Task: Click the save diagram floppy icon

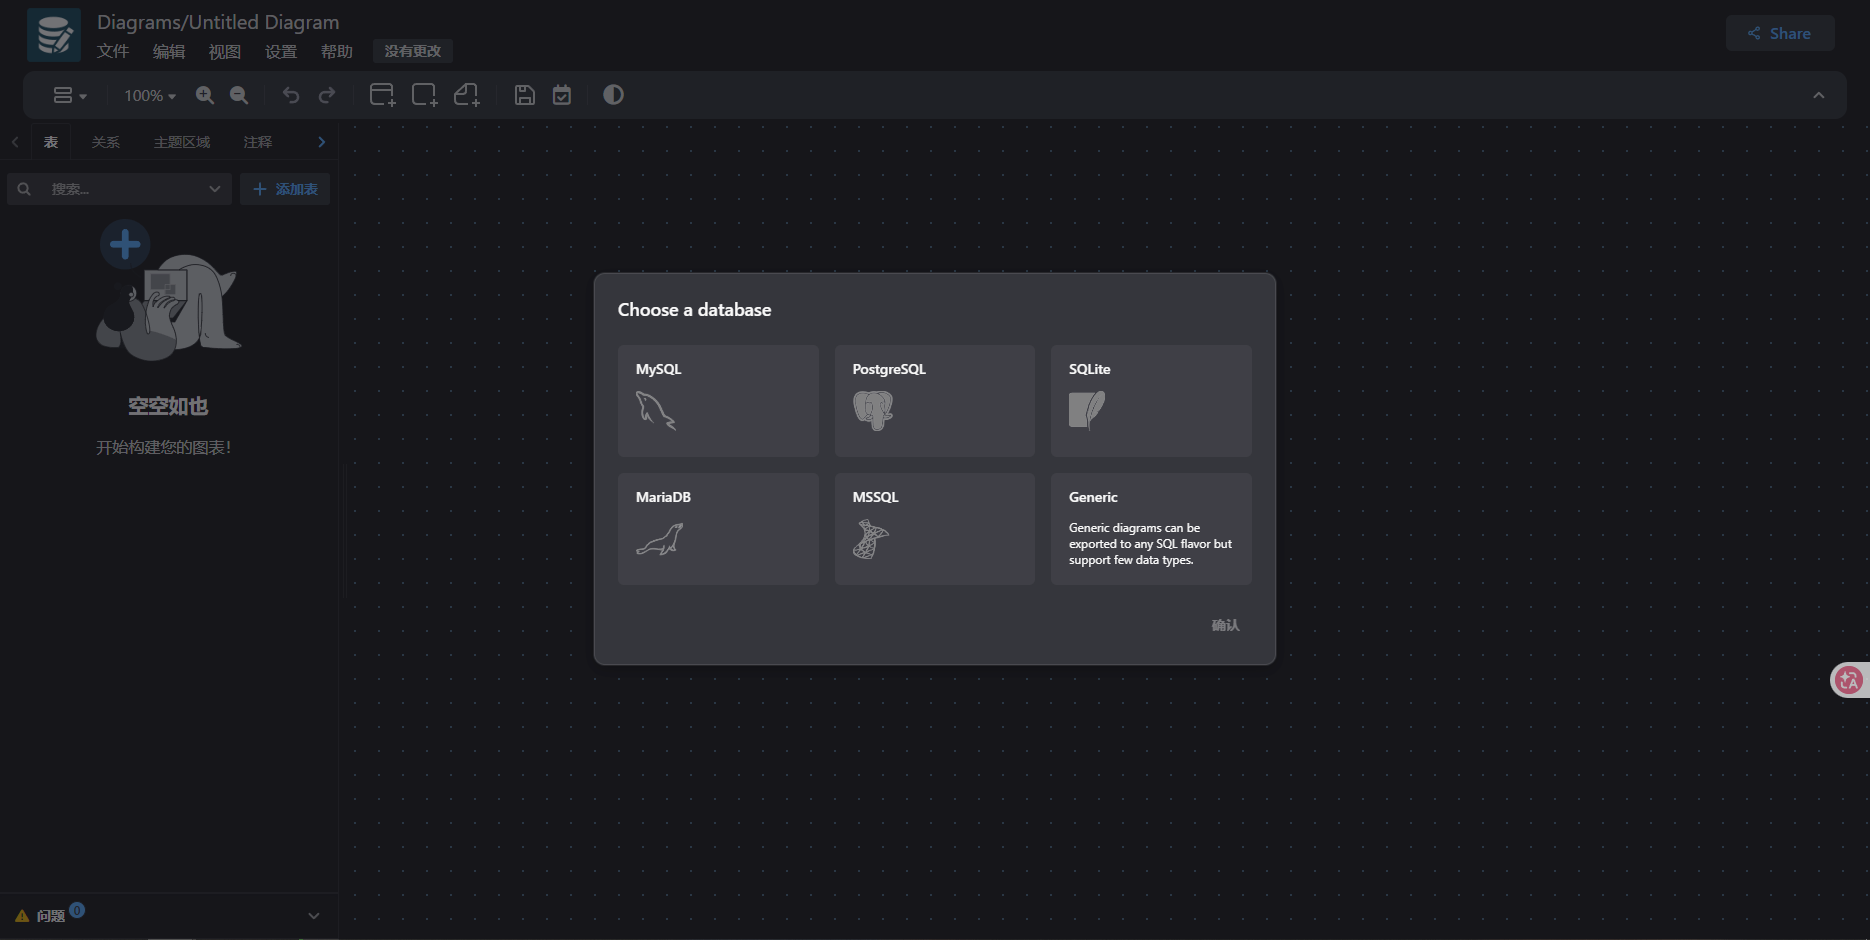Action: click(x=525, y=95)
